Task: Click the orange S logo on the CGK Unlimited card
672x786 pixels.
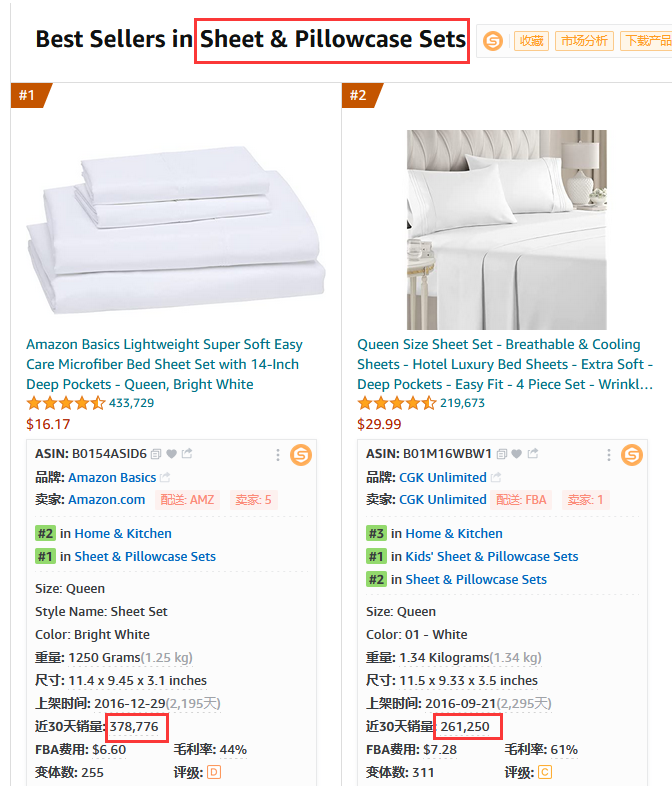Action: (632, 455)
